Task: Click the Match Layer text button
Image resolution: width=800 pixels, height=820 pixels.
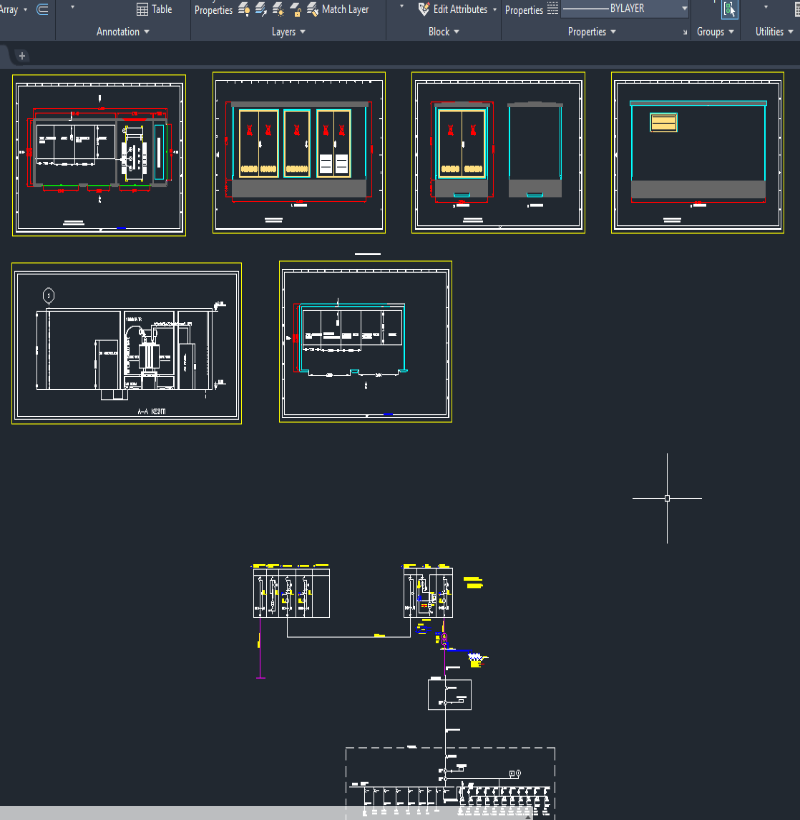Action: coord(345,10)
